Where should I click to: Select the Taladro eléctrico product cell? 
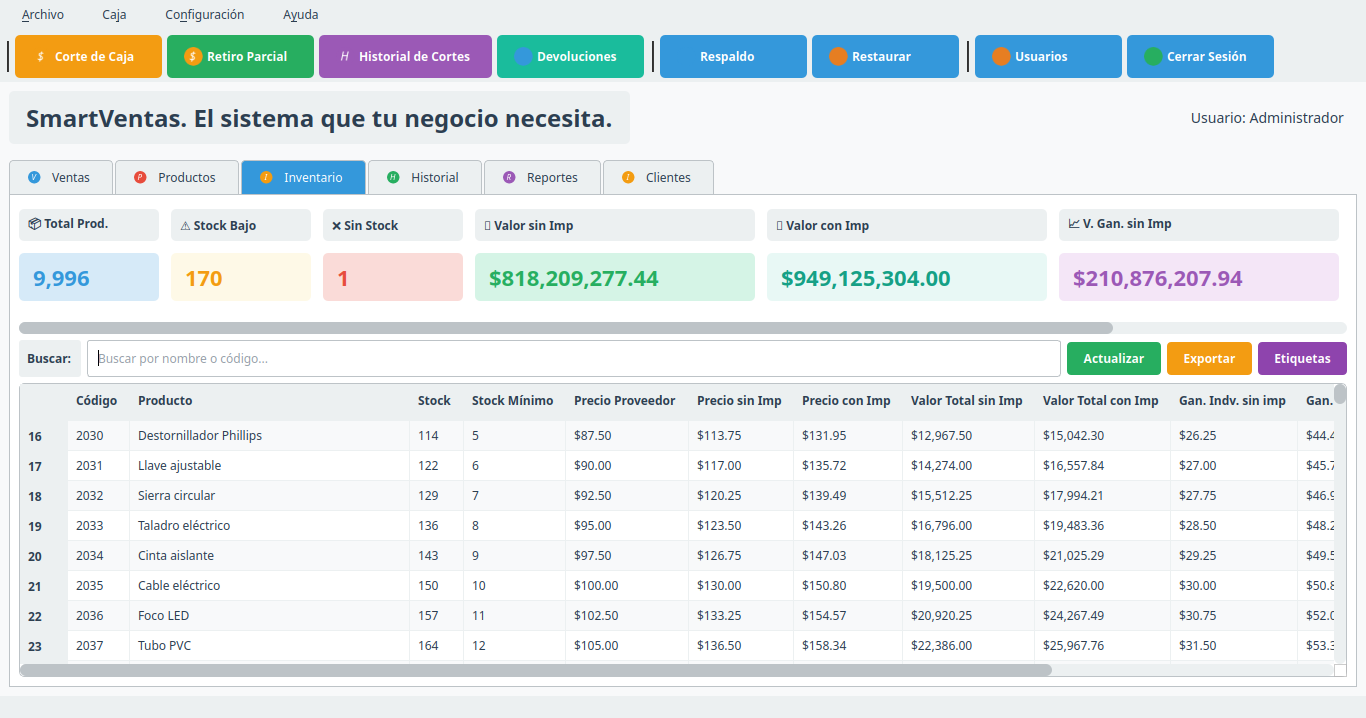click(x=270, y=525)
